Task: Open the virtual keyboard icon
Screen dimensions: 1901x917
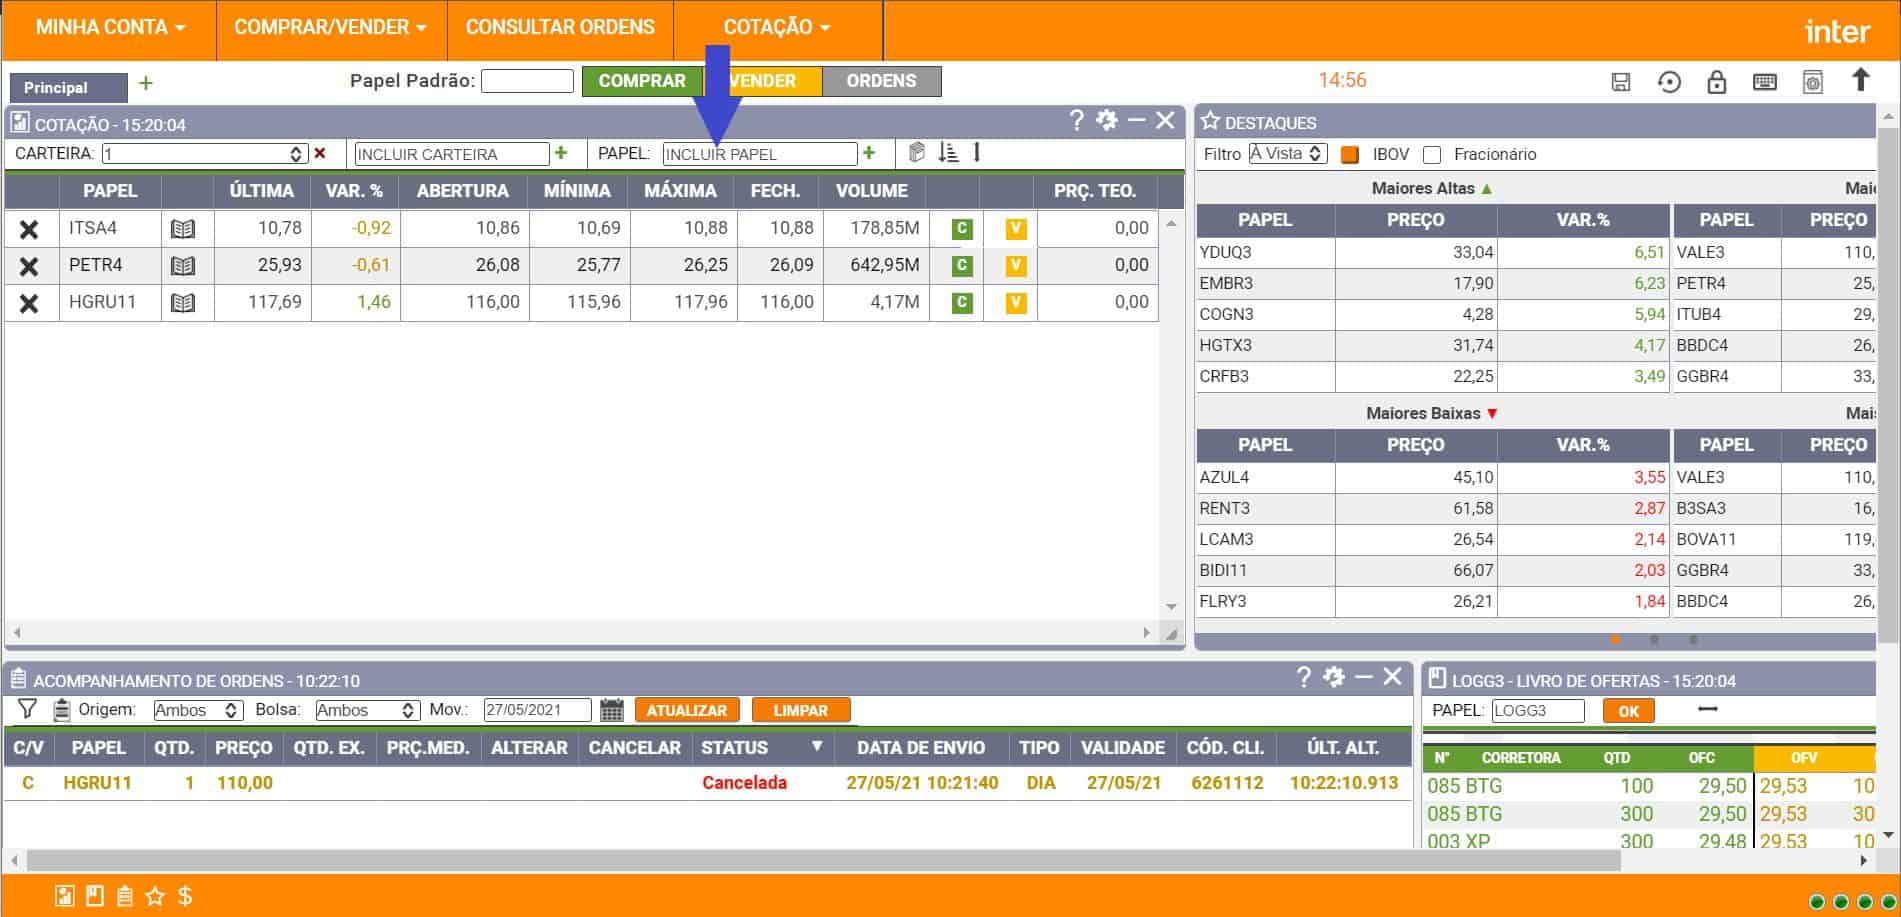Action: click(x=1765, y=82)
